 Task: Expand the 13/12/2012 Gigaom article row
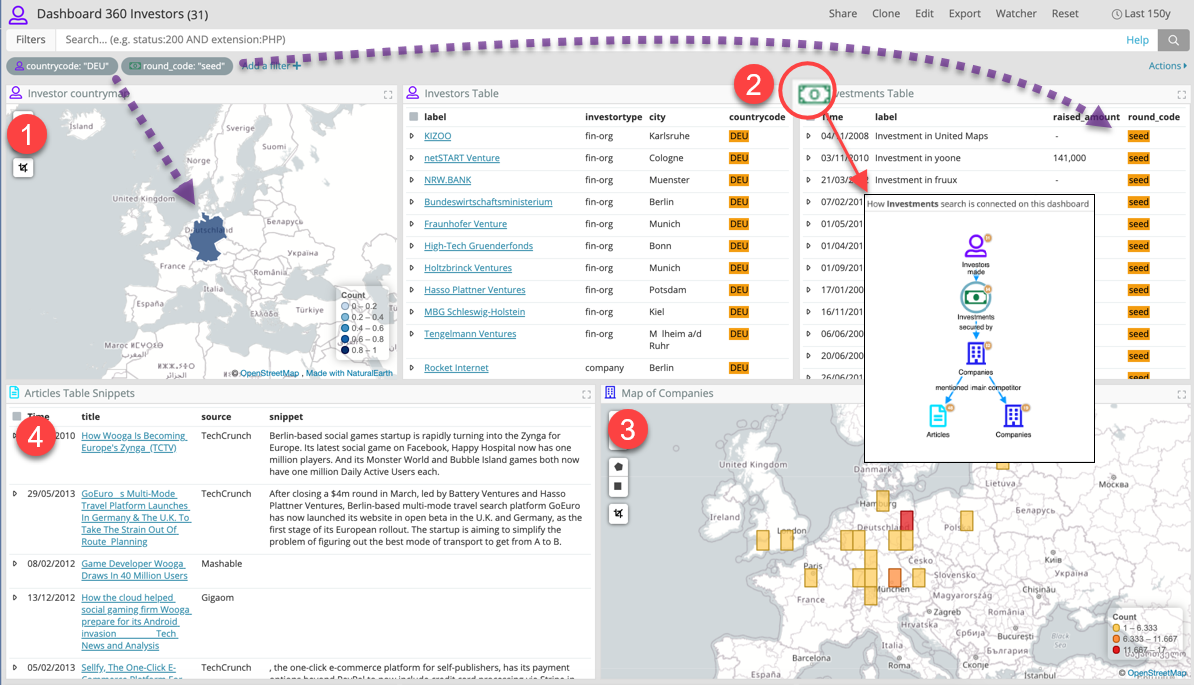pyautogui.click(x=14, y=598)
